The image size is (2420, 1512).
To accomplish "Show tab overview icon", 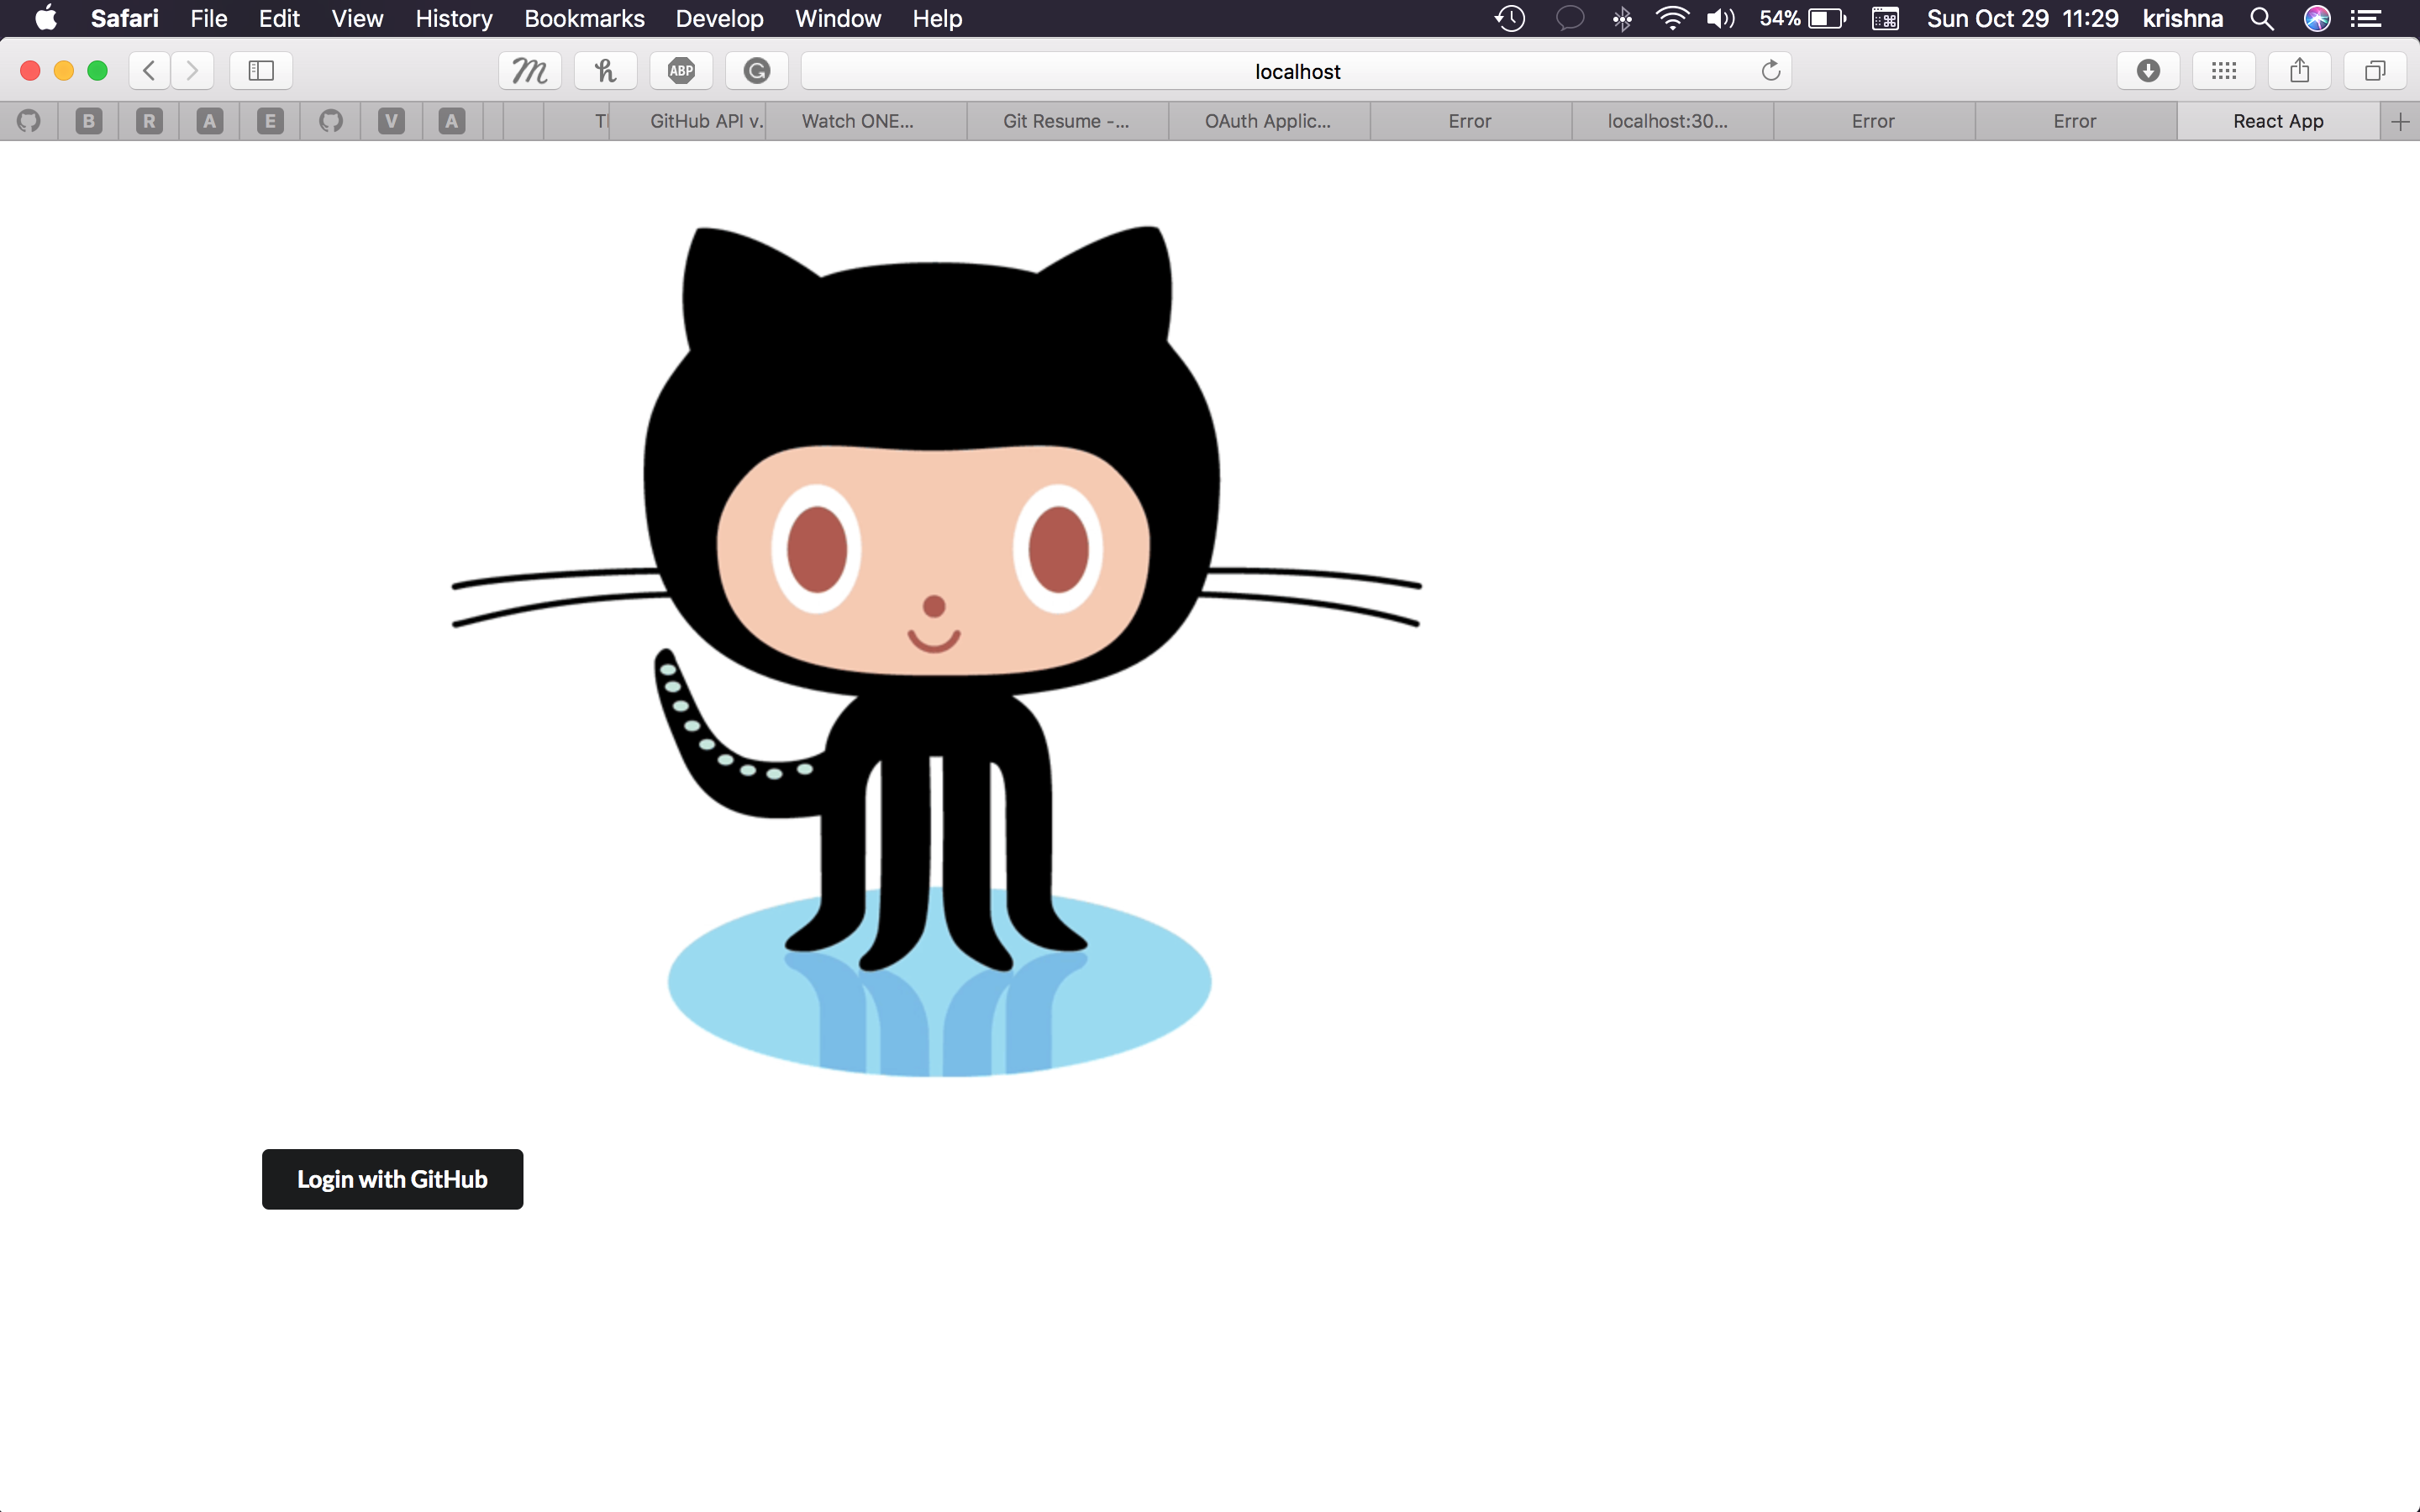I will [2375, 70].
